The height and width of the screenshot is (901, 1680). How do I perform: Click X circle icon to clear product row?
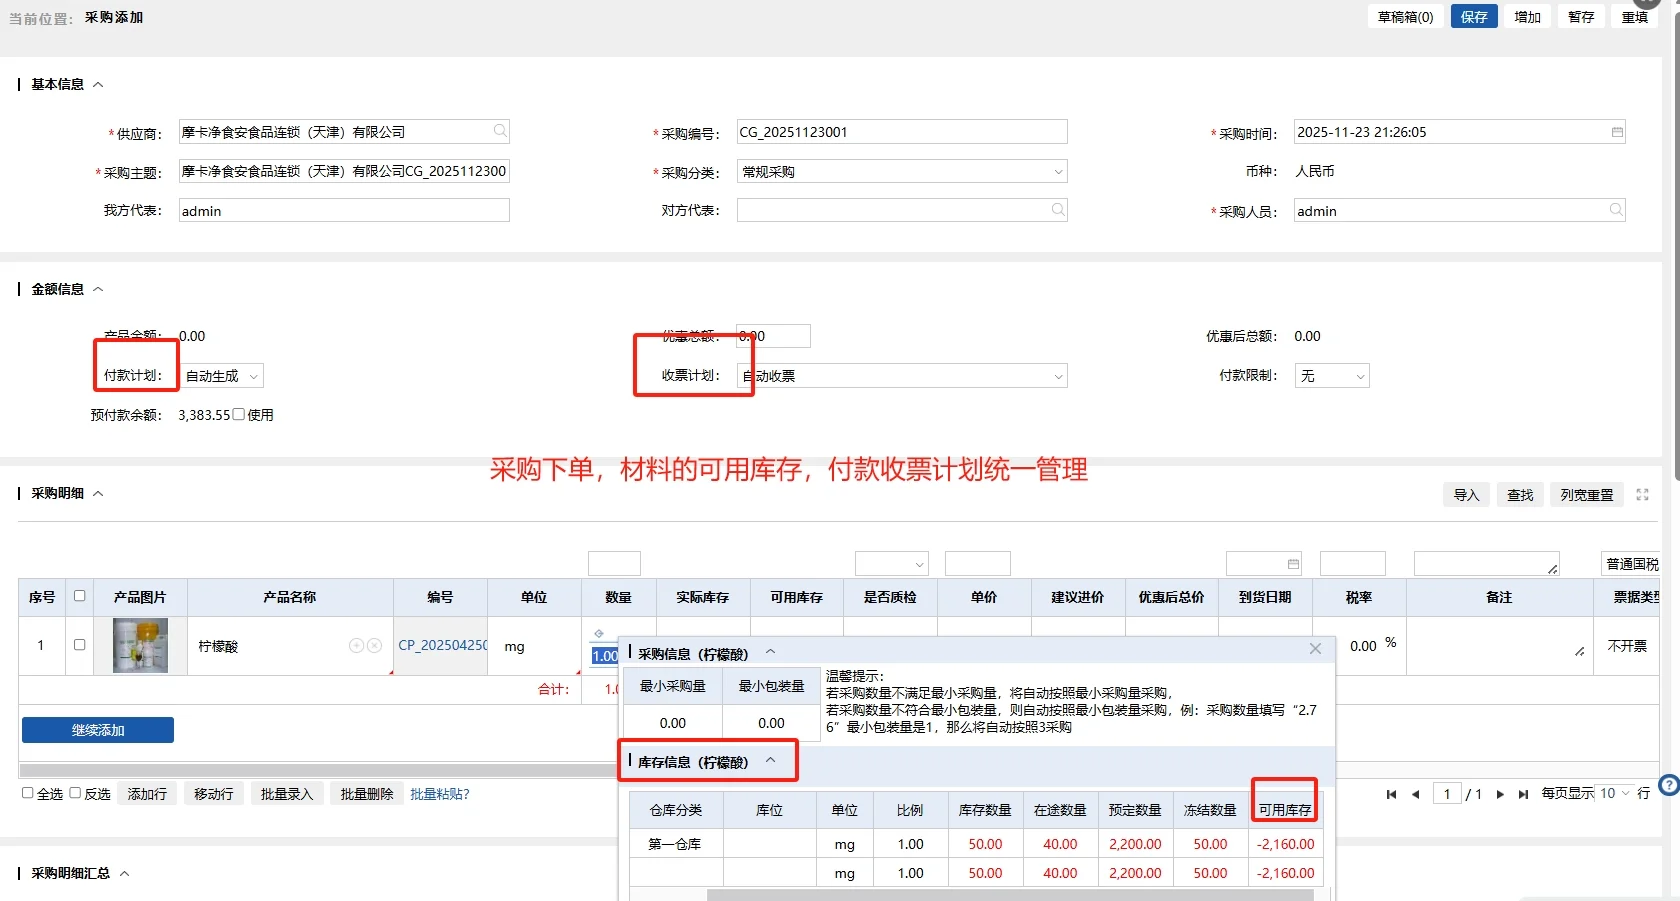click(375, 646)
